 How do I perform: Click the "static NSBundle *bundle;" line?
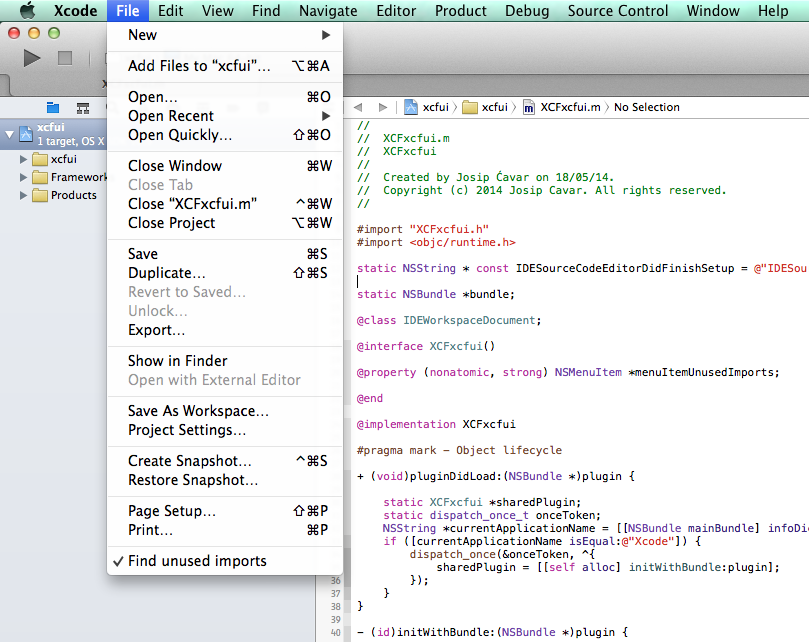click(x=435, y=294)
